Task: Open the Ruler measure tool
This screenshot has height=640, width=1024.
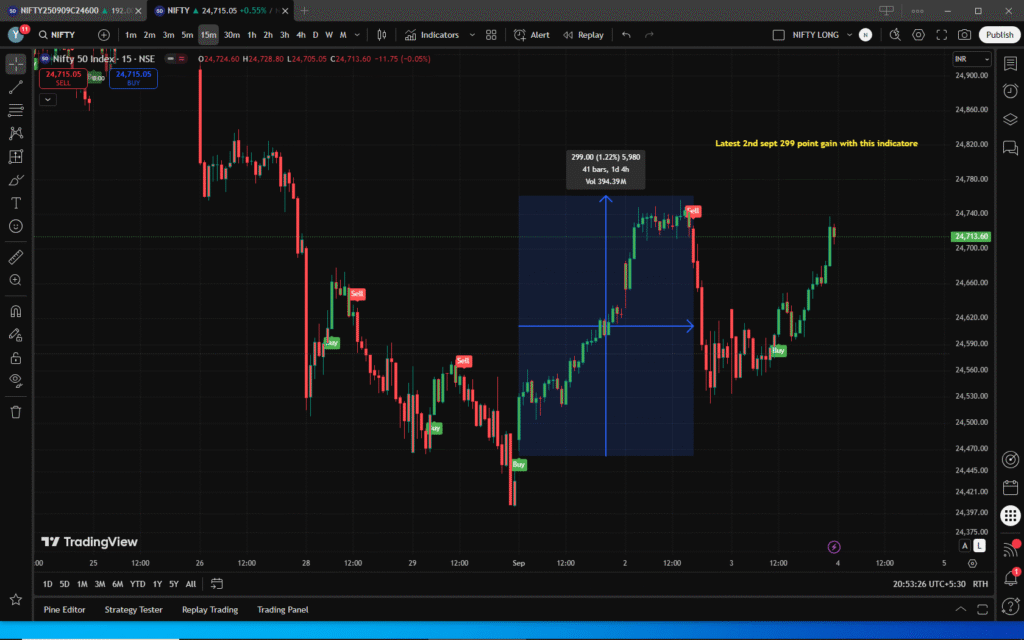Action: tap(16, 257)
